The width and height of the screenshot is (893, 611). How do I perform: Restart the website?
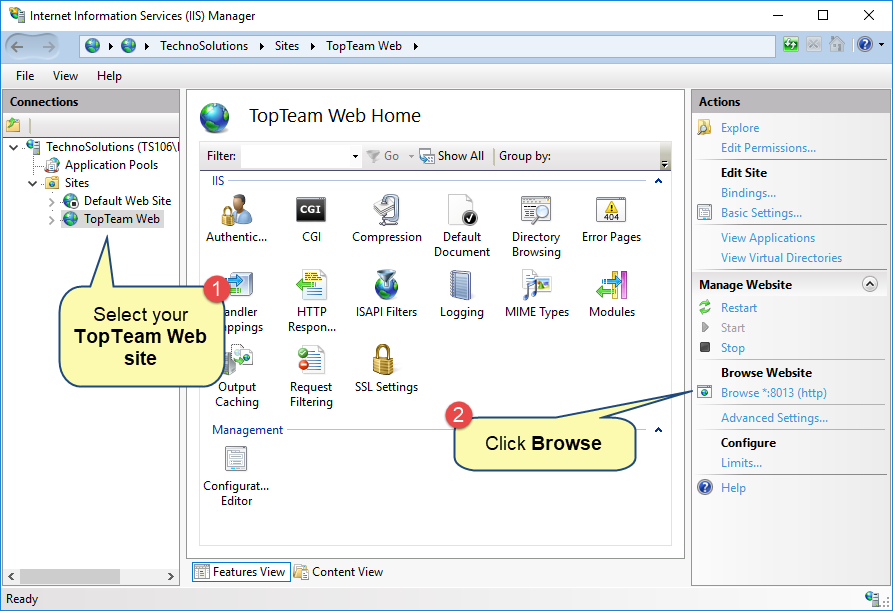pyautogui.click(x=739, y=308)
